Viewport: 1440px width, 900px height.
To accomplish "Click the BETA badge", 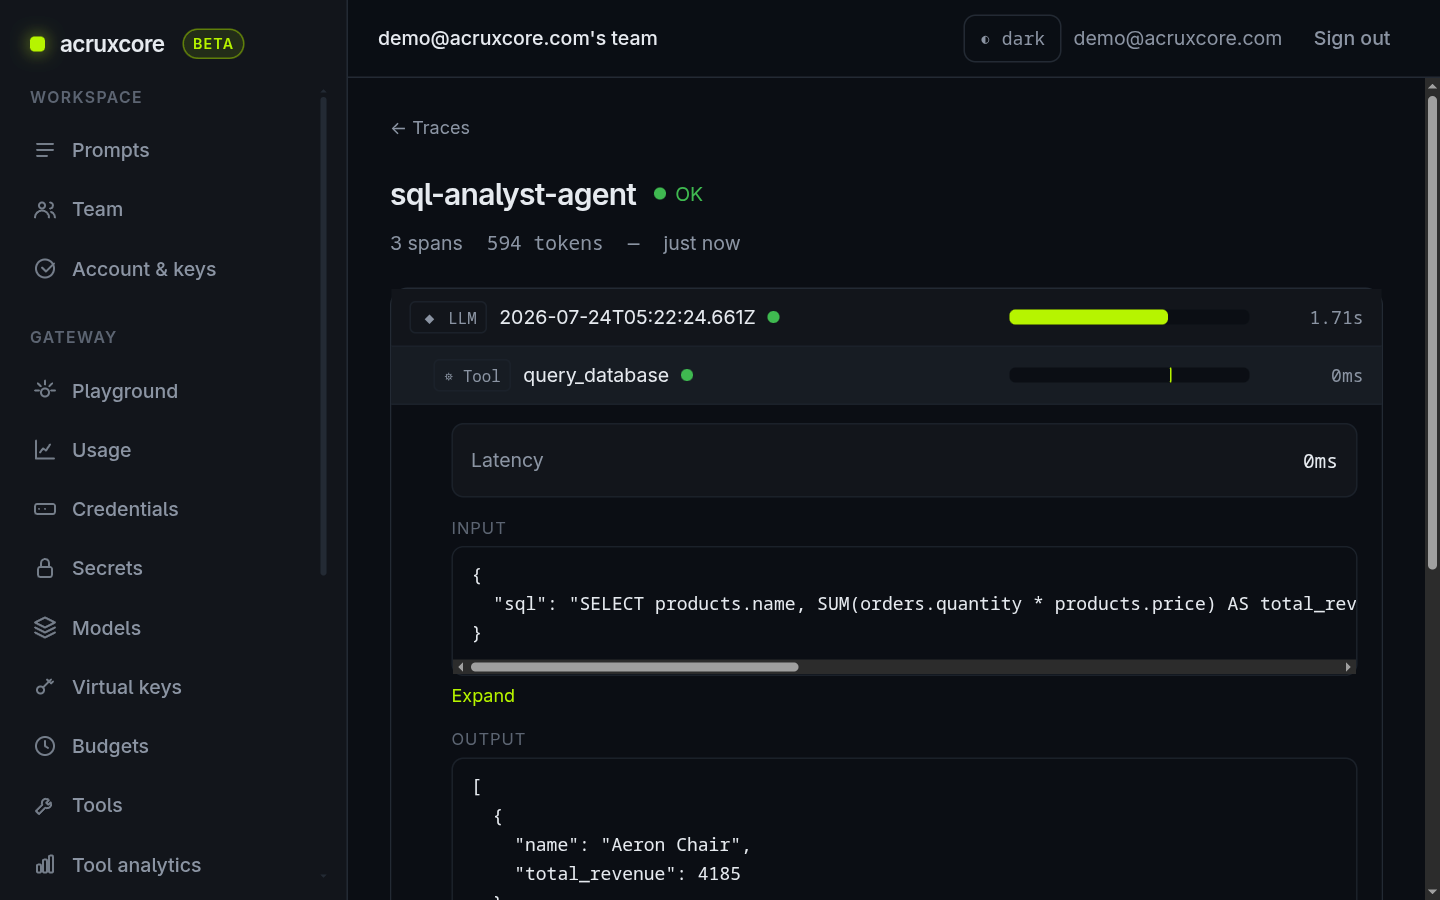I will 213,44.
